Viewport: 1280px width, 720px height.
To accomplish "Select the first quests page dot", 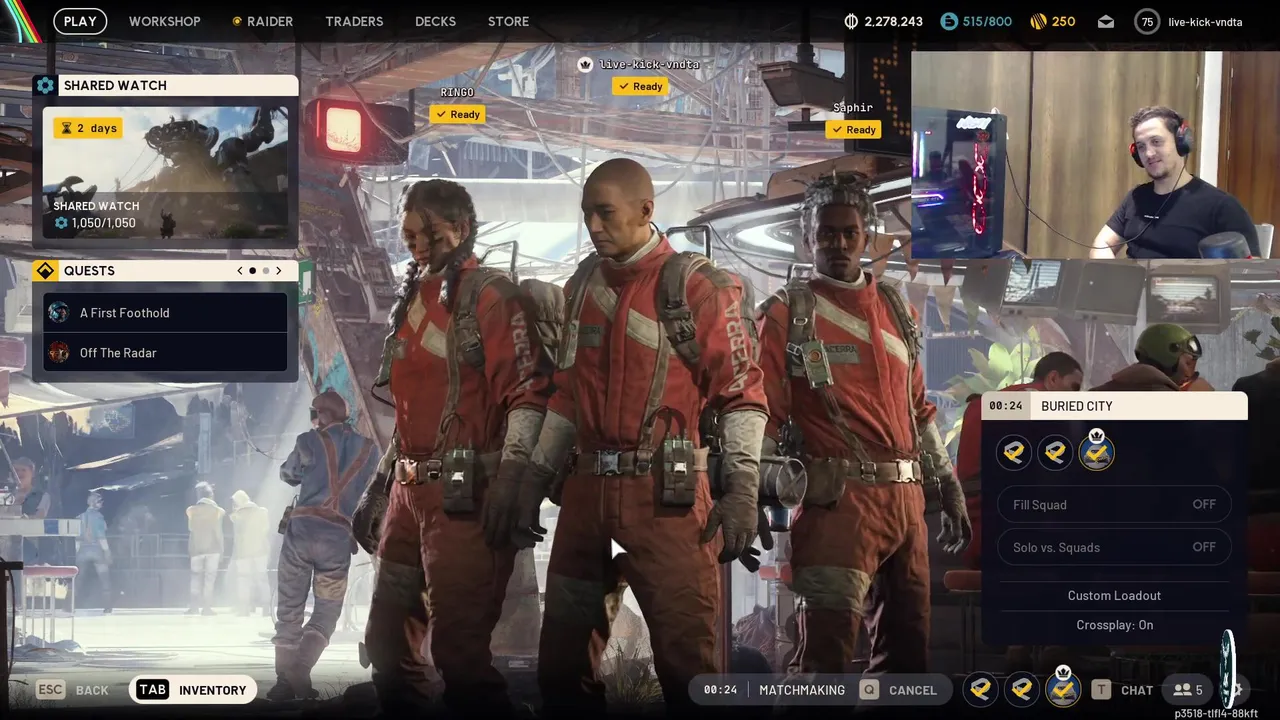I will (x=252, y=271).
